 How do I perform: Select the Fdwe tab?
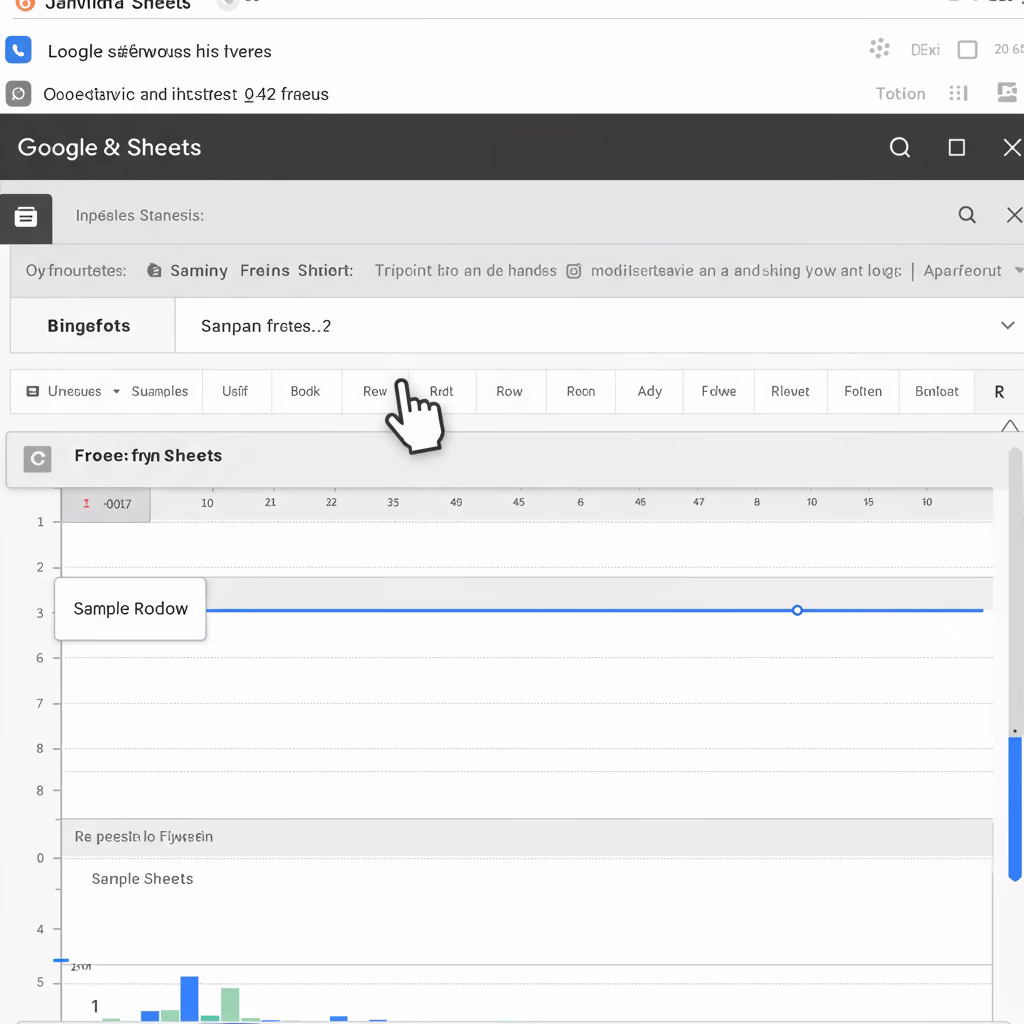(718, 391)
